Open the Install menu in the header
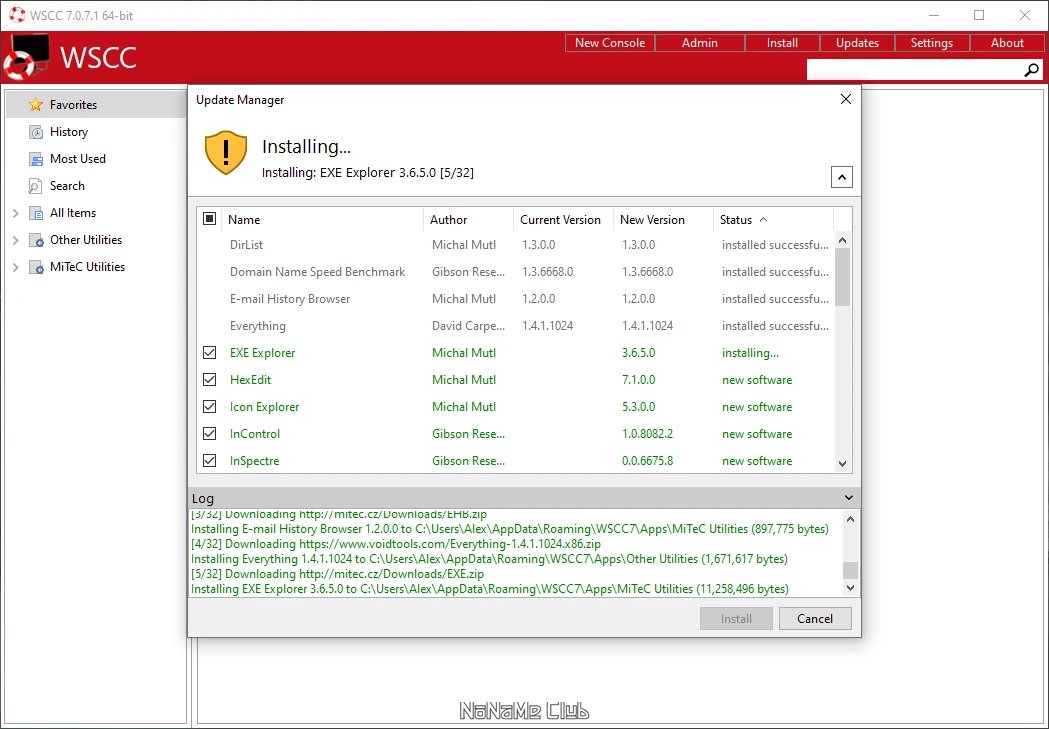The image size is (1049, 729). click(782, 43)
